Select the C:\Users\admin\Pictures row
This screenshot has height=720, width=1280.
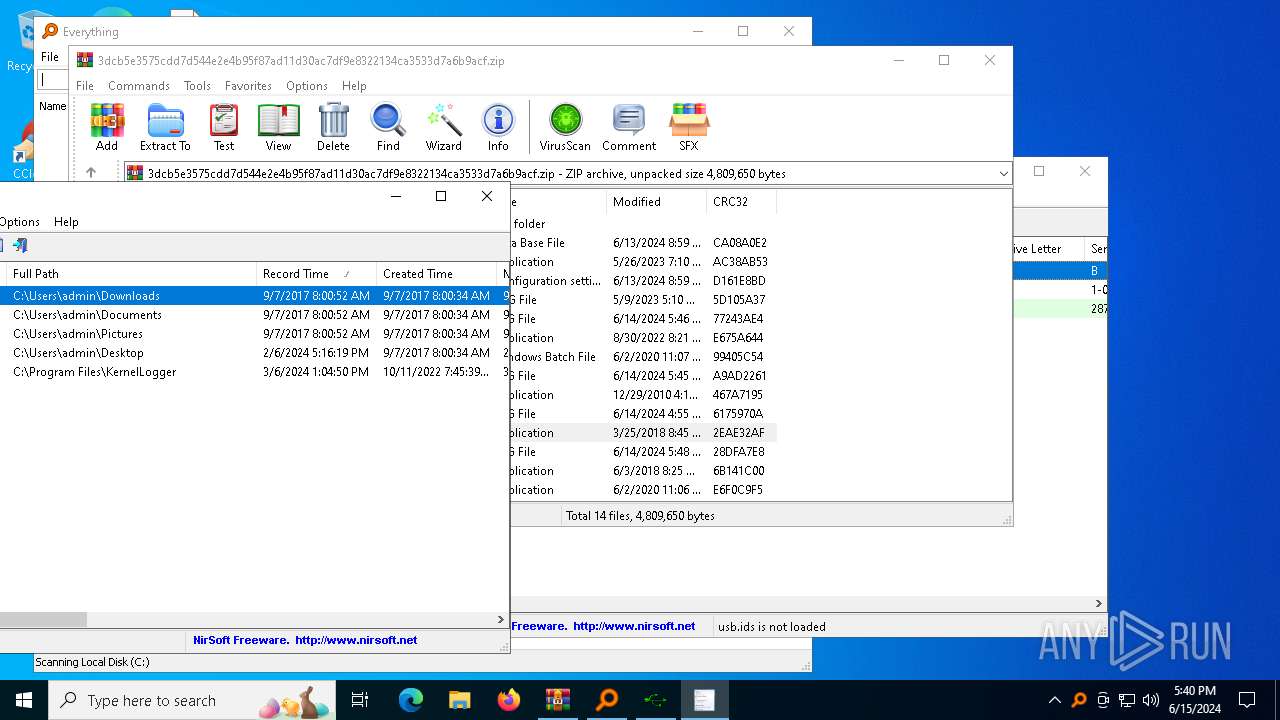[254, 334]
